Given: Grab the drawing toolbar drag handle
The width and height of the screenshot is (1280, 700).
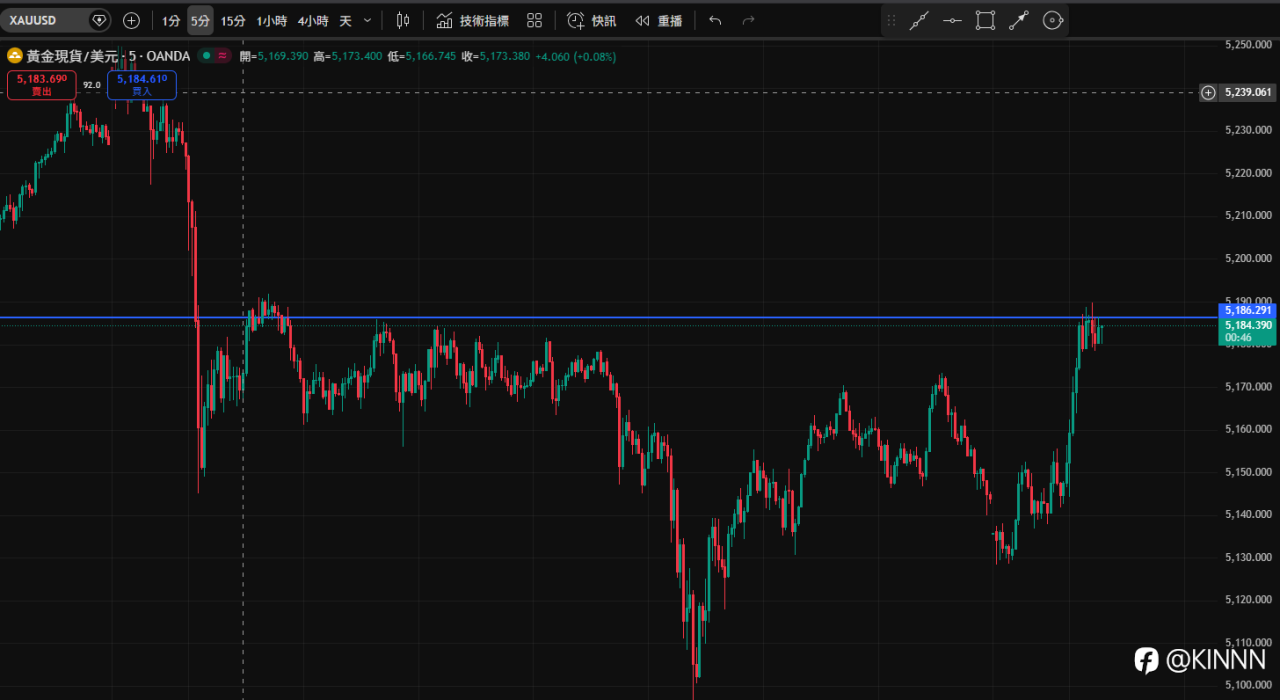Looking at the screenshot, I should [x=891, y=20].
